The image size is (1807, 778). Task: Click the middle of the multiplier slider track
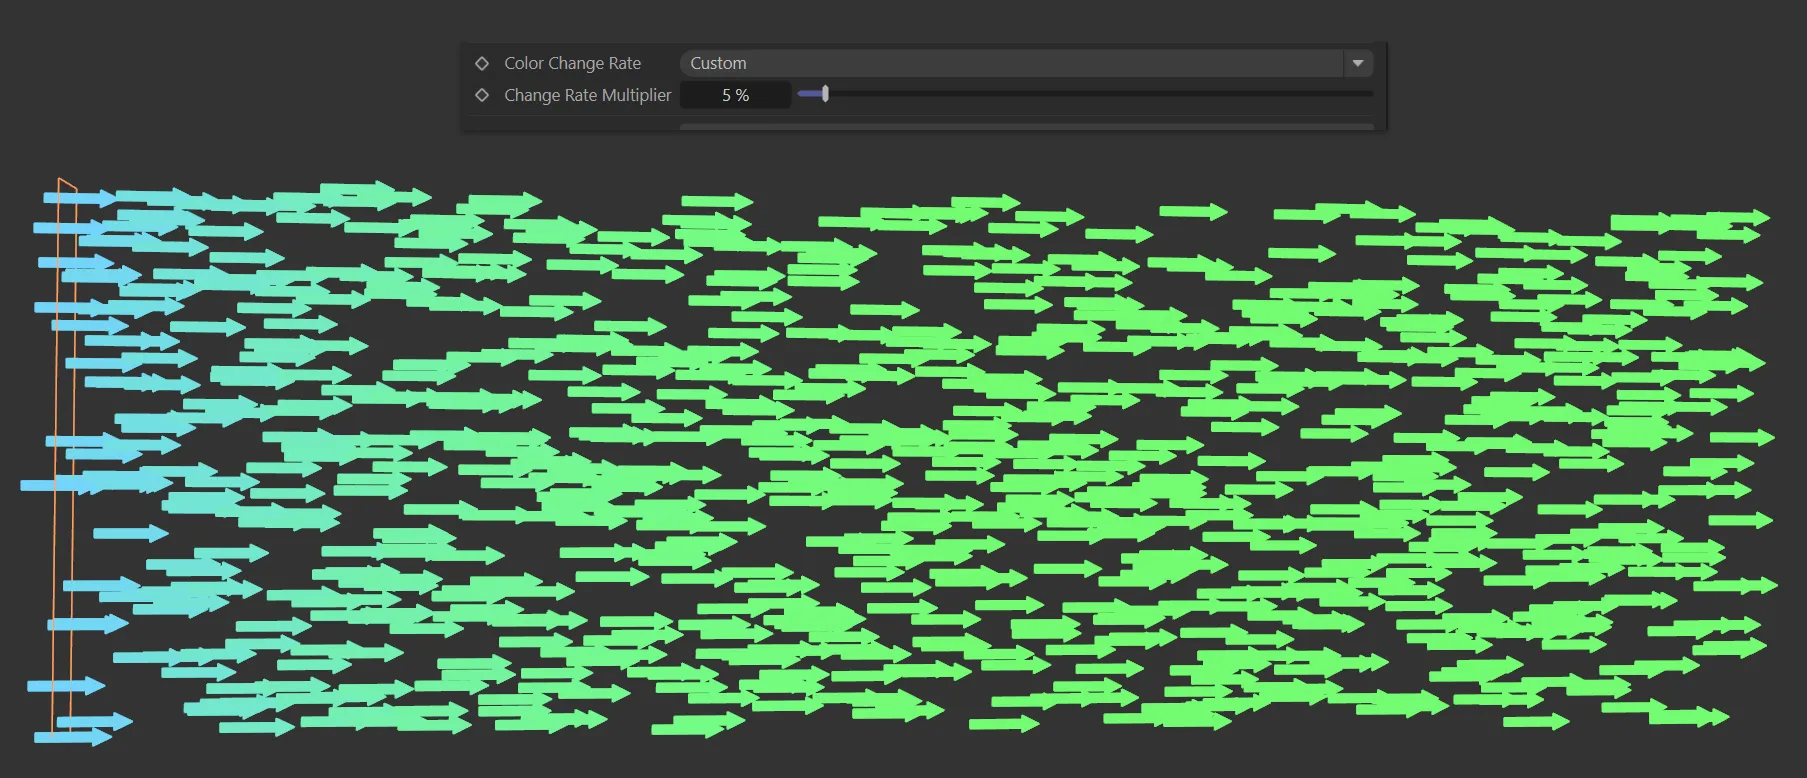pyautogui.click(x=1085, y=94)
